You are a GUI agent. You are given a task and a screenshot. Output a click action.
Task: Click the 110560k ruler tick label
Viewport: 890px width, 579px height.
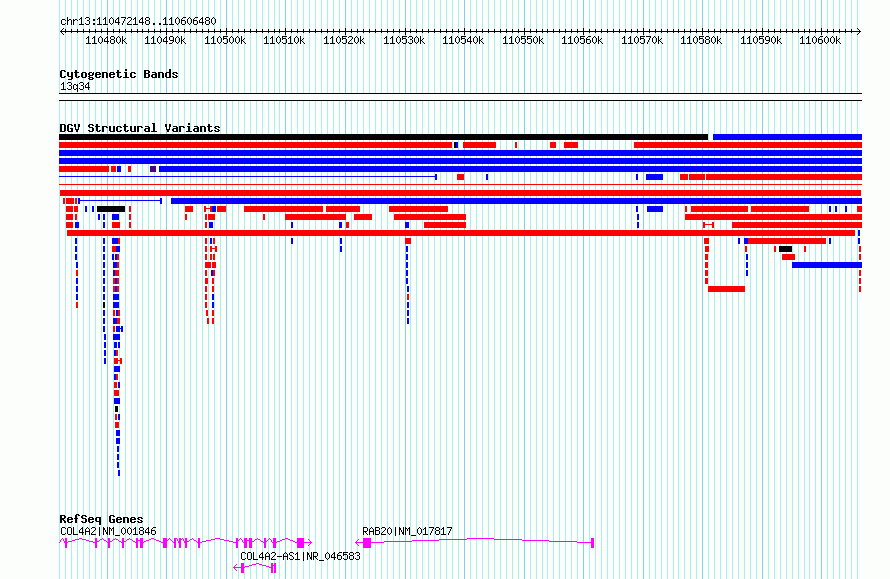click(x=582, y=40)
